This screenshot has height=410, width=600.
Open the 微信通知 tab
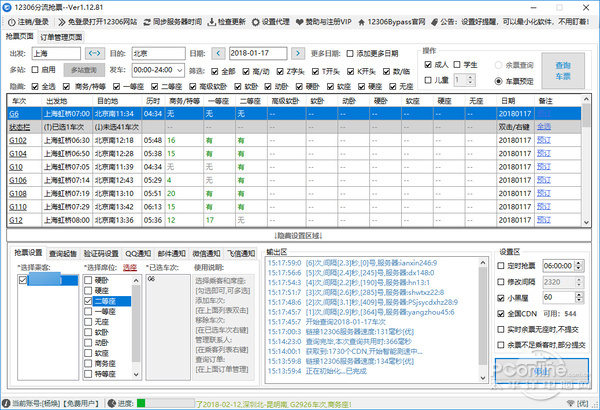point(206,253)
